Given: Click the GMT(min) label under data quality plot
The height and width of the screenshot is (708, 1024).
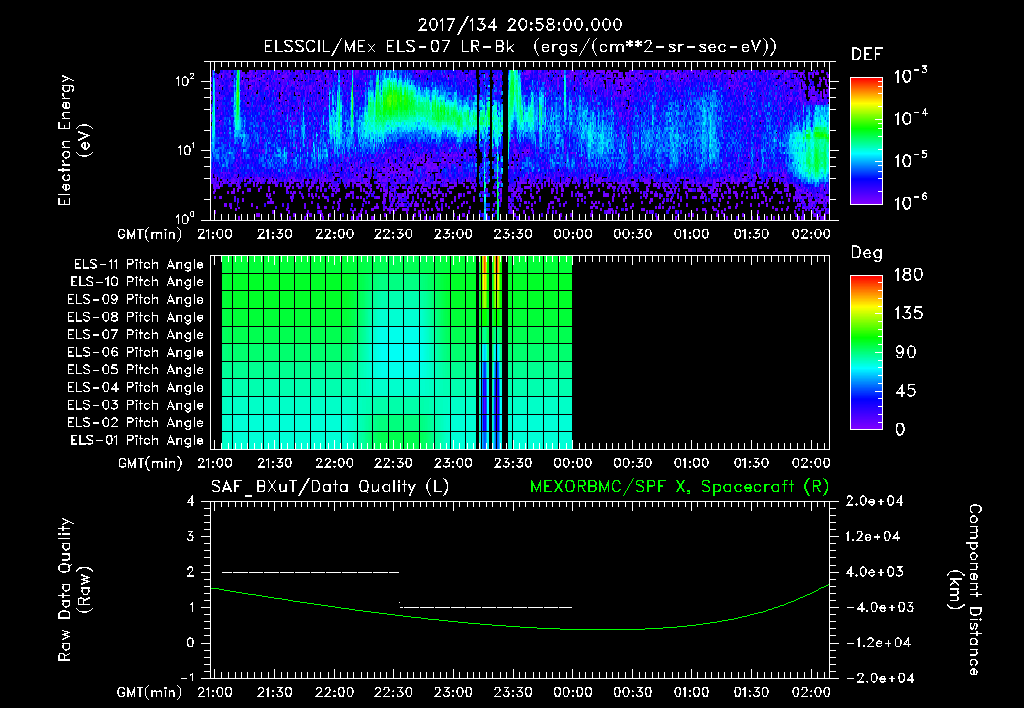Looking at the screenshot, I should (150, 692).
